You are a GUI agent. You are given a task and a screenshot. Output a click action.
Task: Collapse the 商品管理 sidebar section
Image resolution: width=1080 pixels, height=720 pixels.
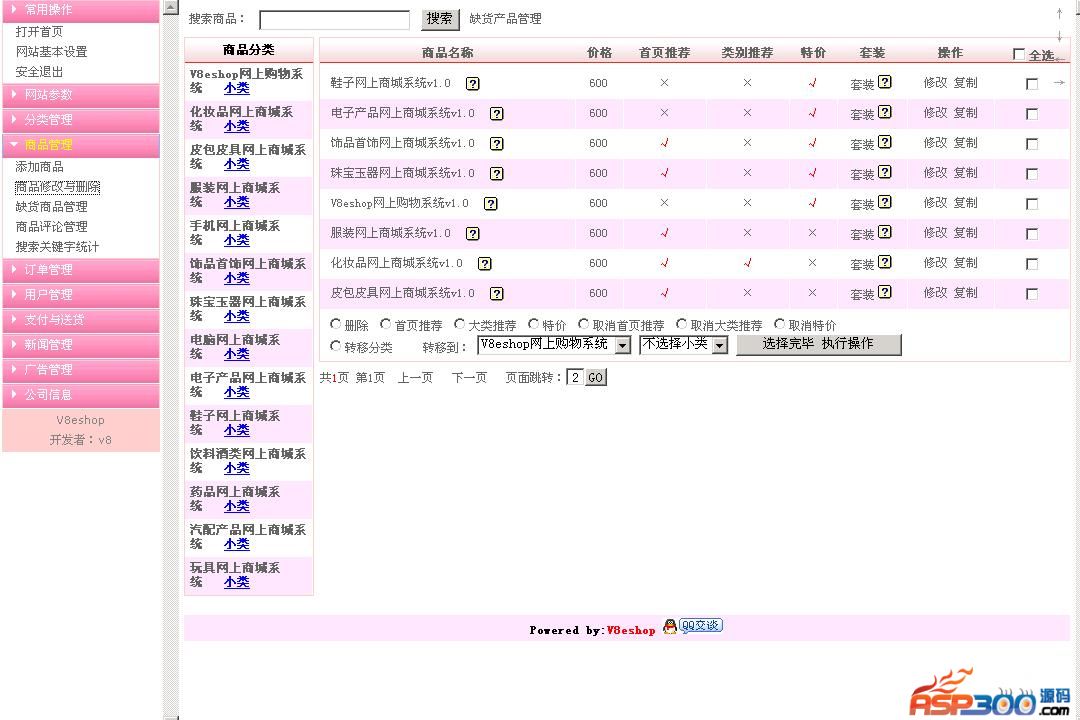click(81, 145)
